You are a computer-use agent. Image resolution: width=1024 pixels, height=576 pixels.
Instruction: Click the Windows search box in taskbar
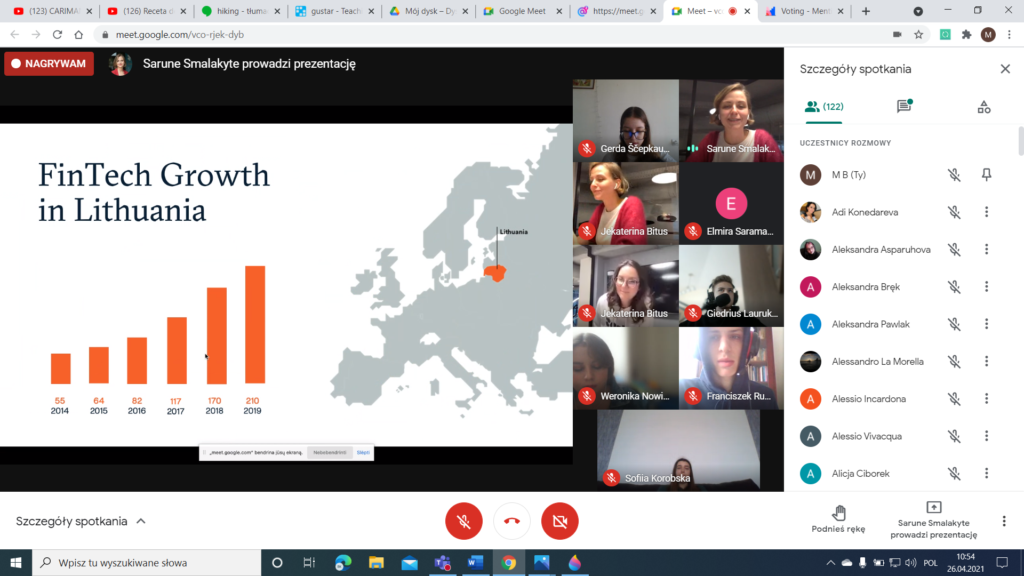(145, 562)
